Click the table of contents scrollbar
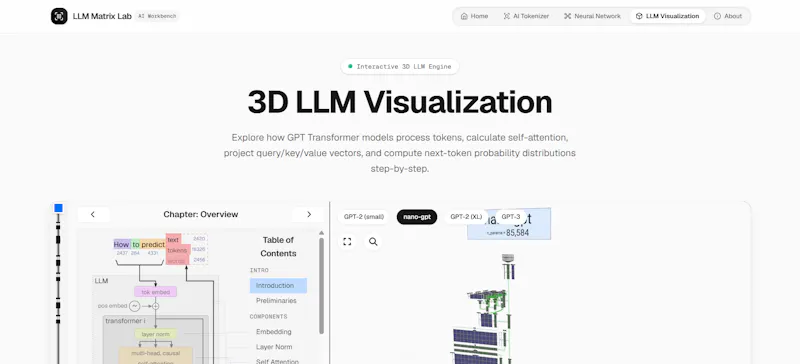800x364 pixels. tap(321, 286)
